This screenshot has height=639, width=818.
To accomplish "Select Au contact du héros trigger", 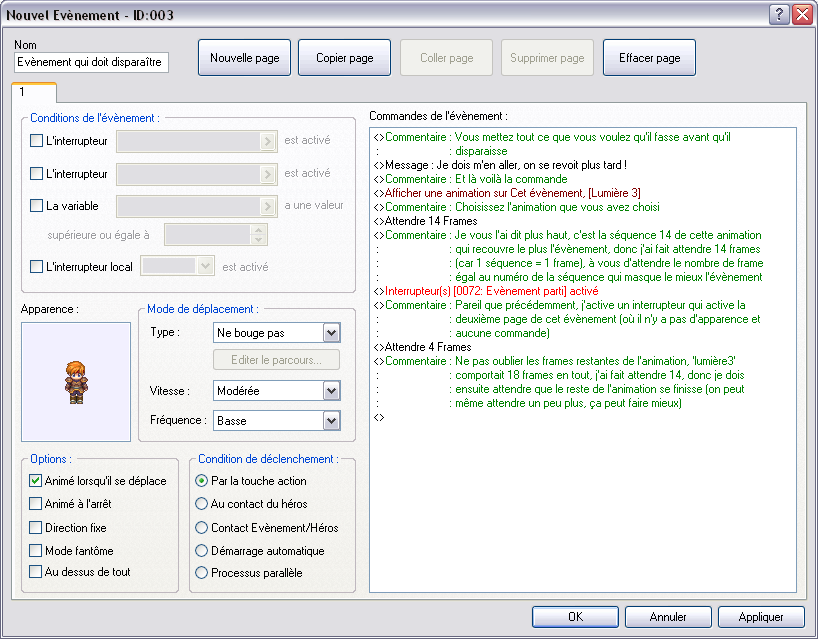I will point(201,503).
